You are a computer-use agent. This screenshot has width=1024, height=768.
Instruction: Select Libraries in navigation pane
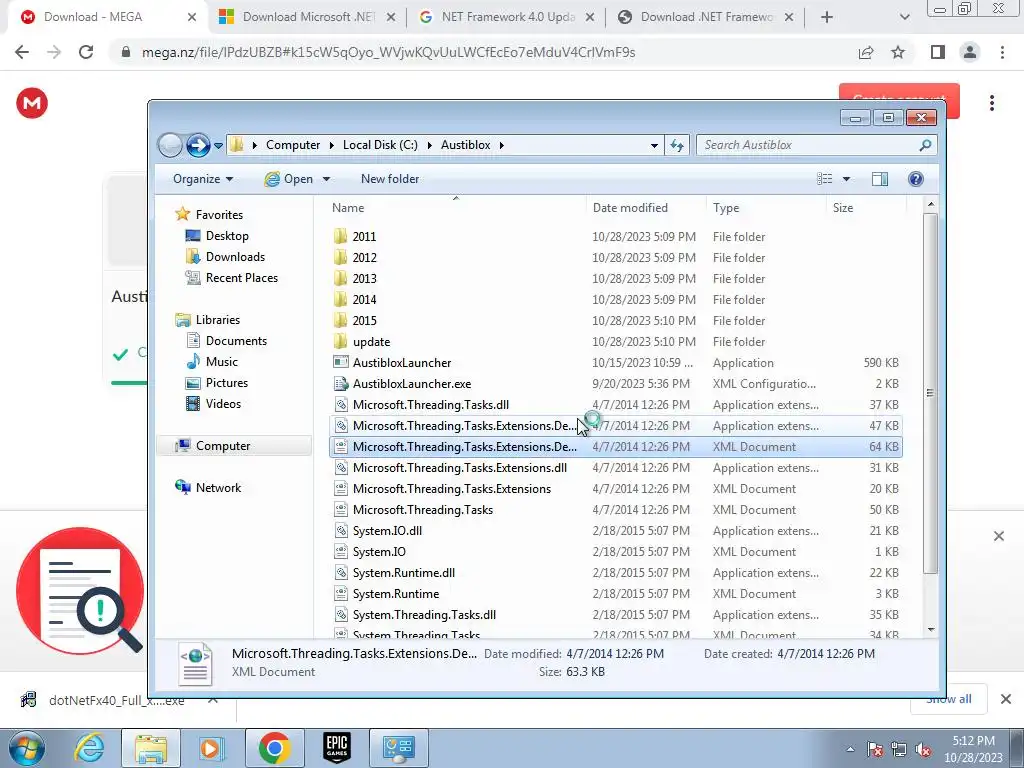[208, 319]
